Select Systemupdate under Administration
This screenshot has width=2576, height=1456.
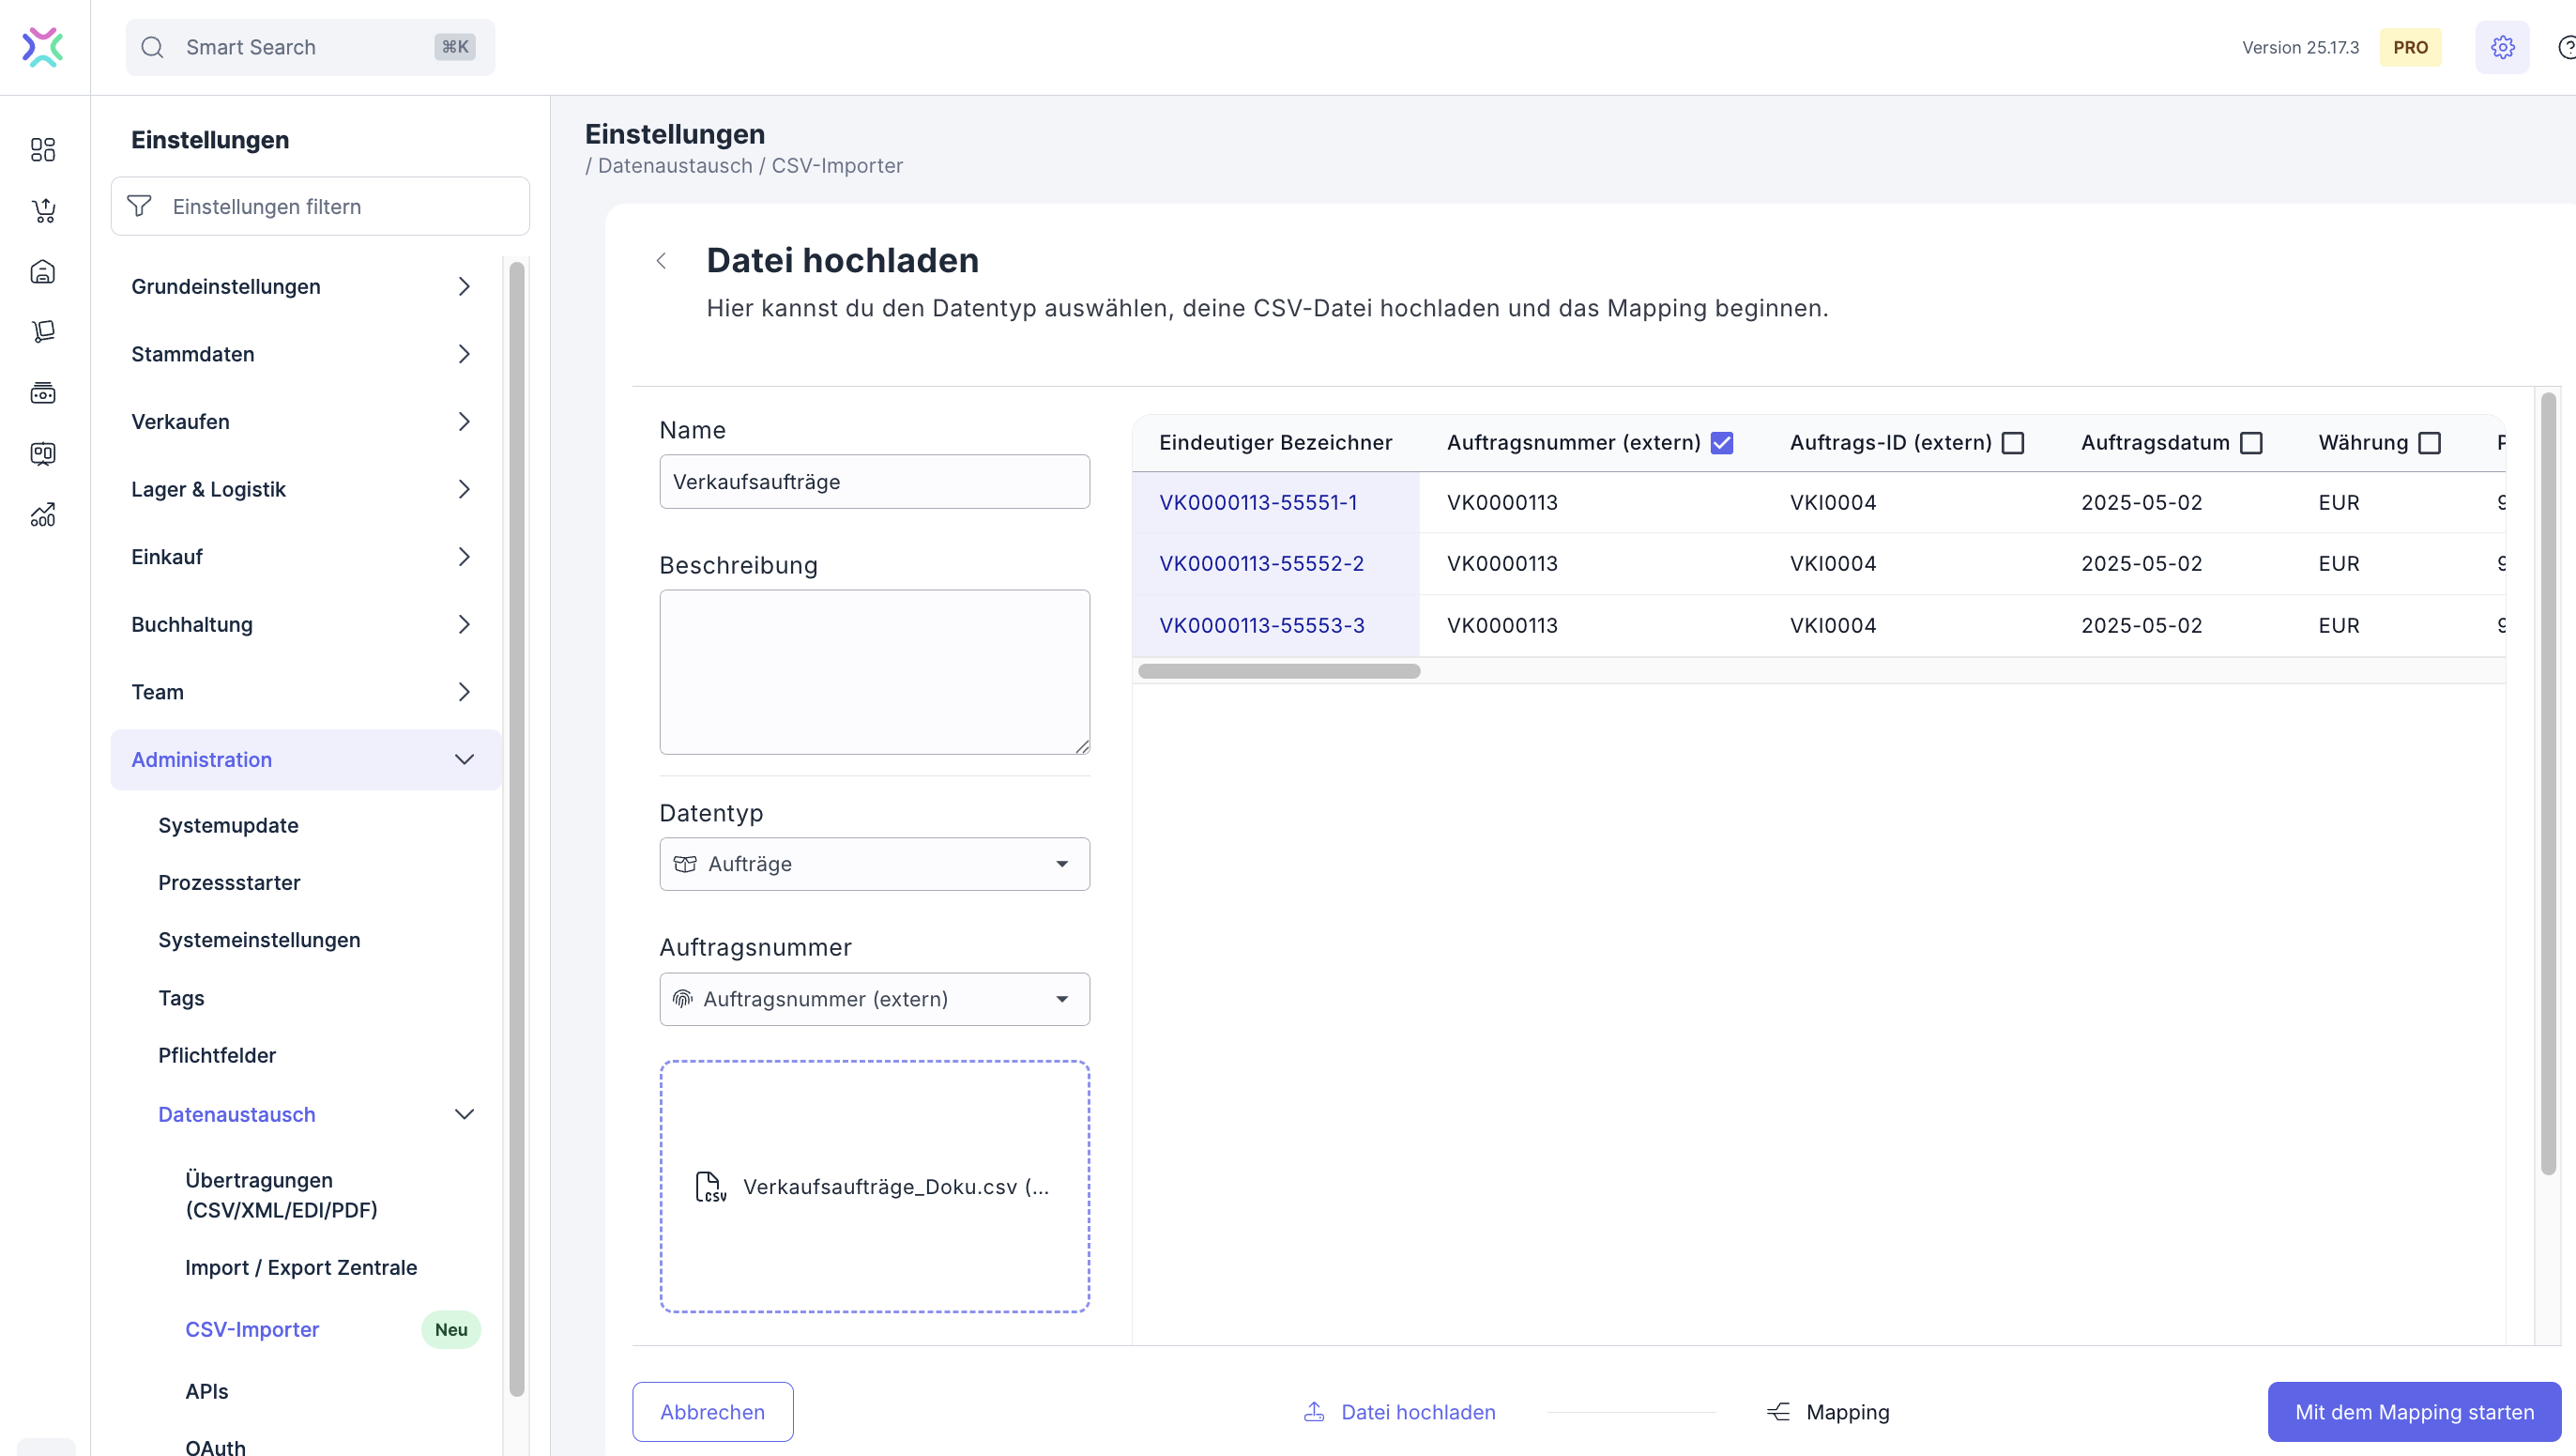(228, 825)
